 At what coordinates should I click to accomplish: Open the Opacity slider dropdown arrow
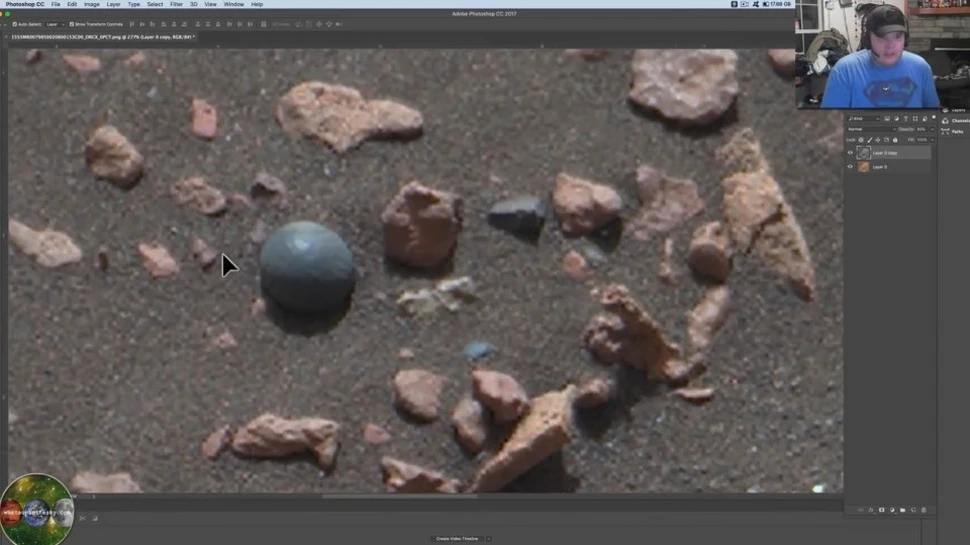[932, 129]
